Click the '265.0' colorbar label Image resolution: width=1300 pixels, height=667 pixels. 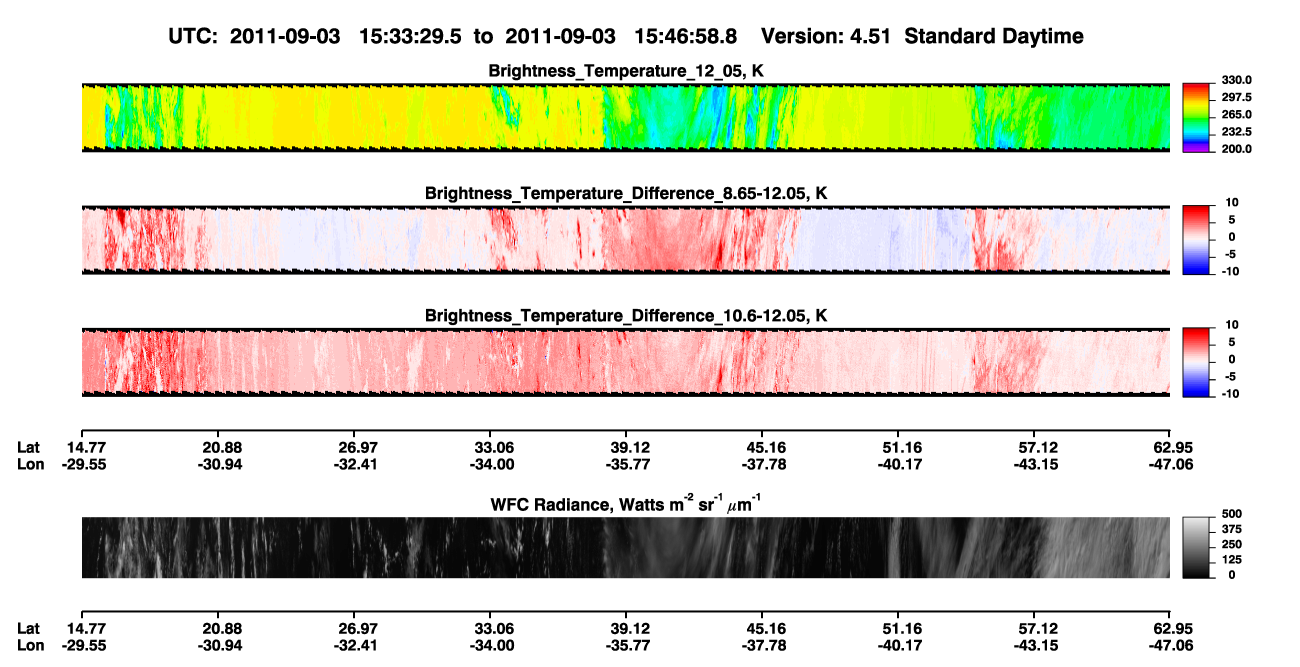[x=1238, y=114]
